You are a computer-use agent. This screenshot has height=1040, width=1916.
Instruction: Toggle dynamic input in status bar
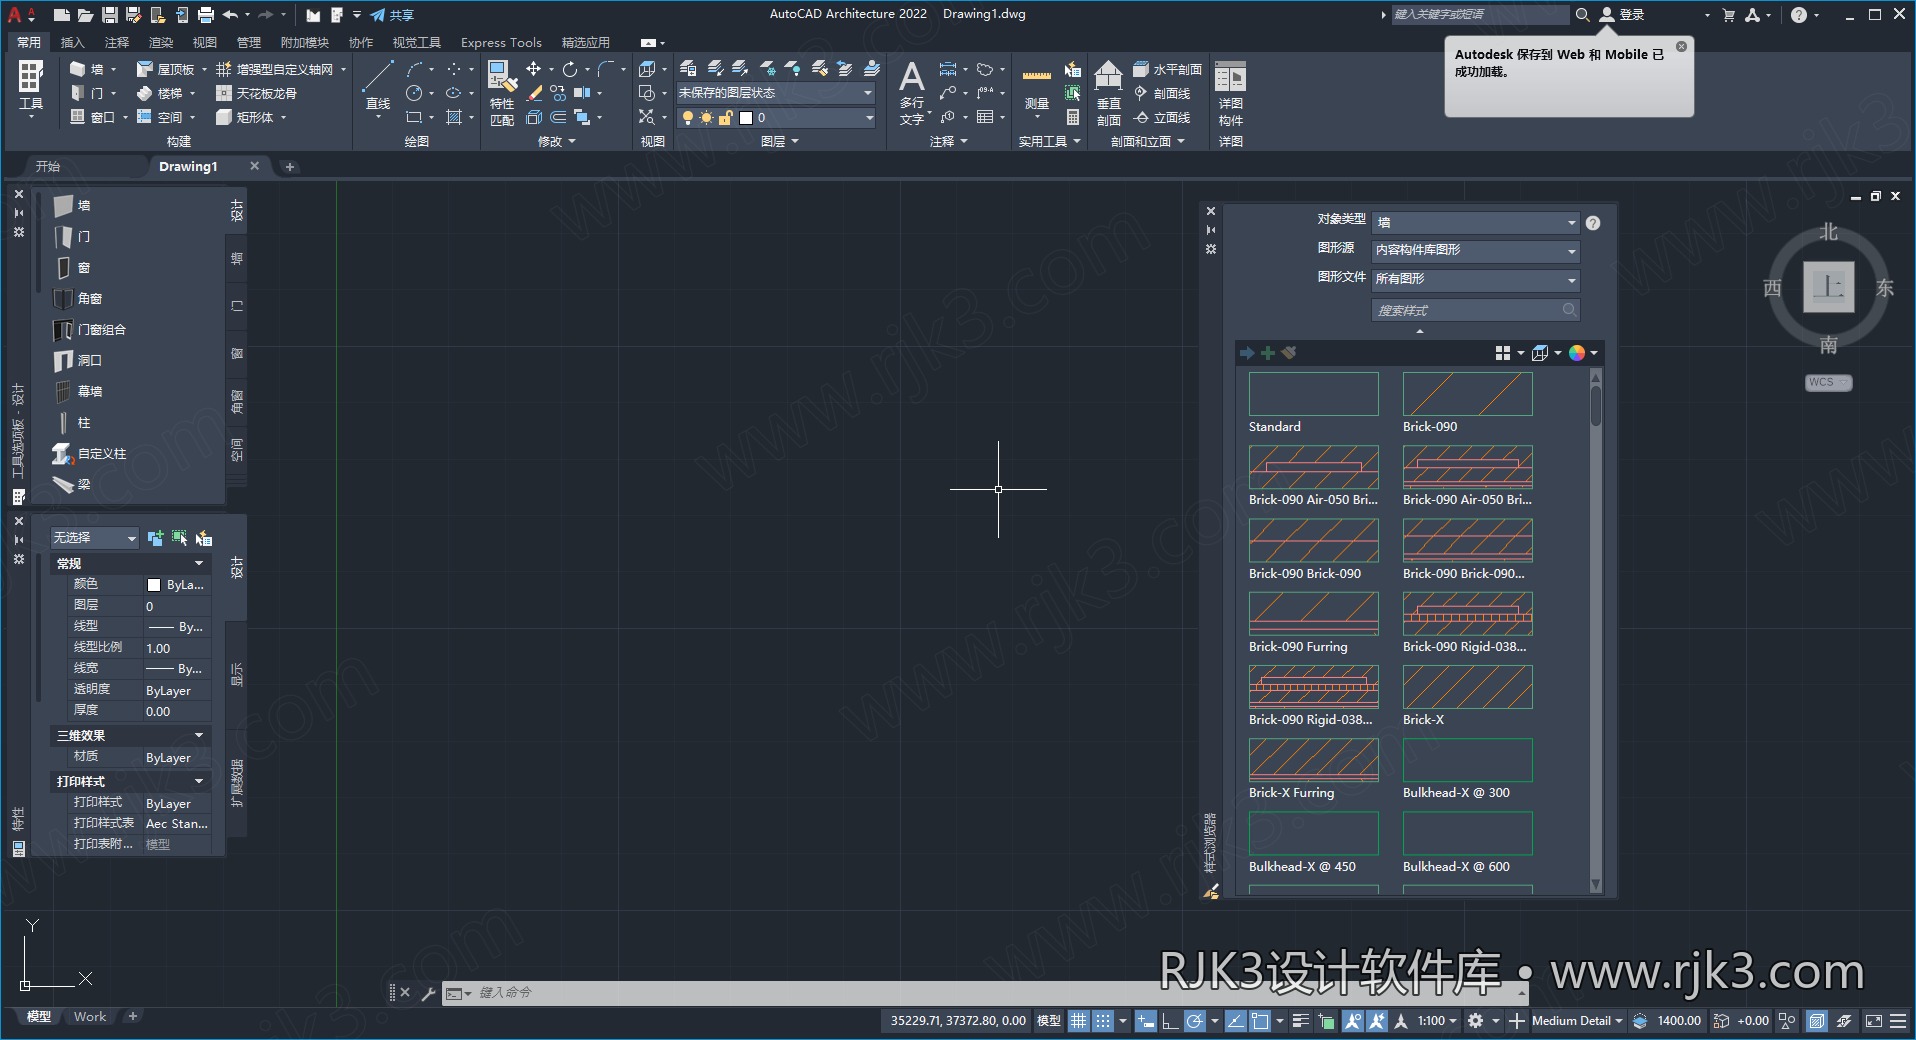1146,1021
